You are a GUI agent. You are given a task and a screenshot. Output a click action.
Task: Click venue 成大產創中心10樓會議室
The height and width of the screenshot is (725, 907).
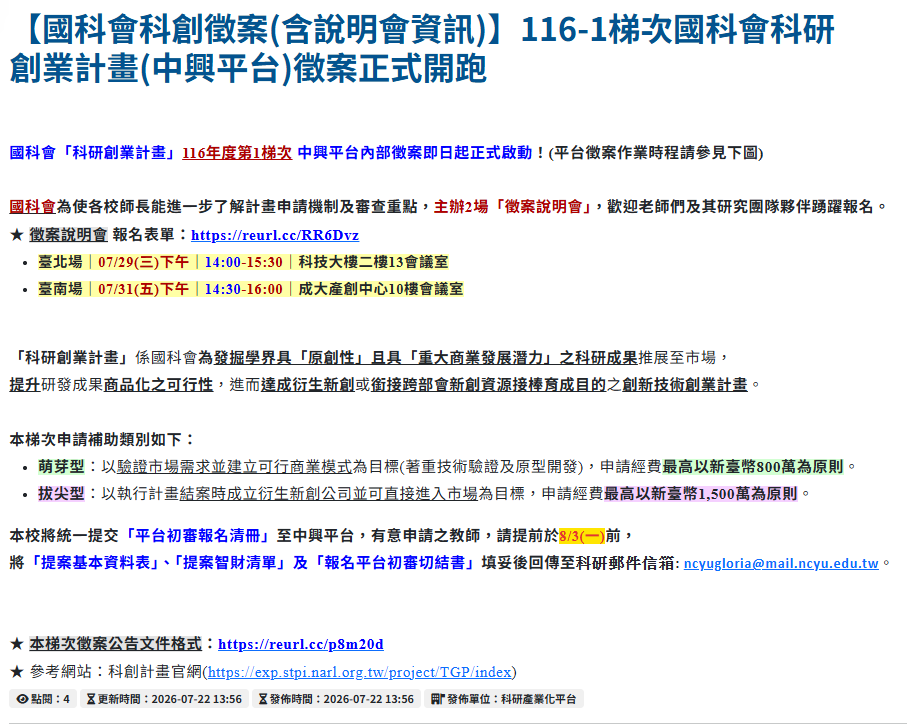tap(381, 289)
